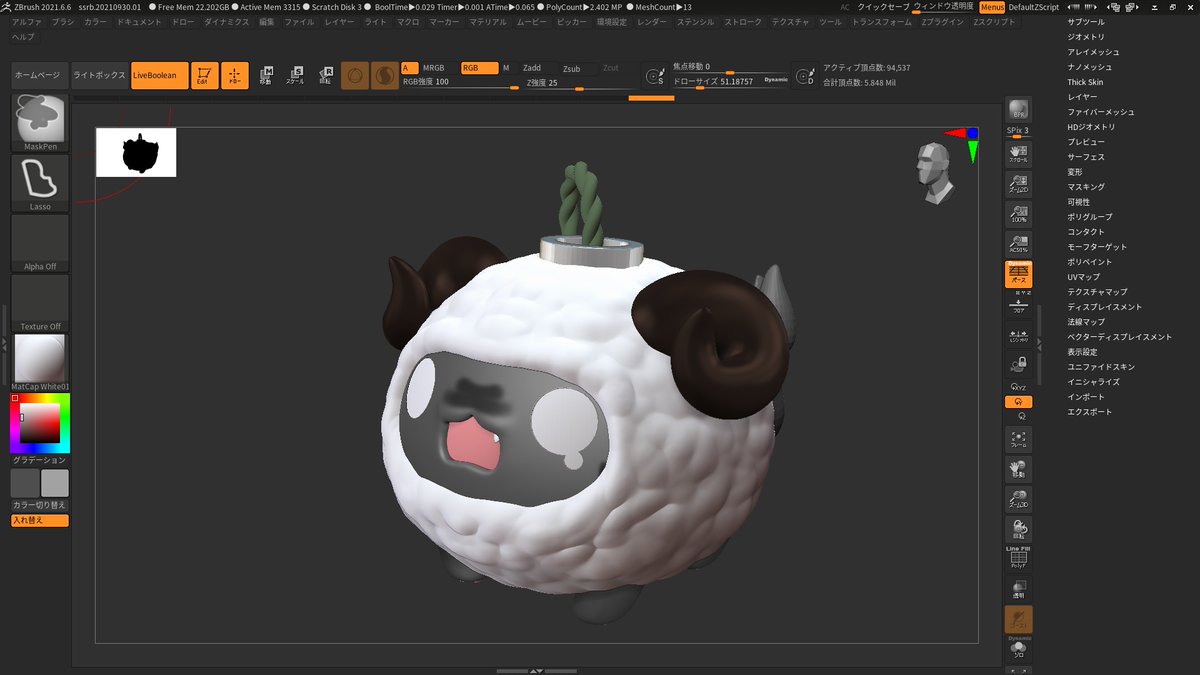Click the Floor (フロア) grid icon

(1018, 307)
